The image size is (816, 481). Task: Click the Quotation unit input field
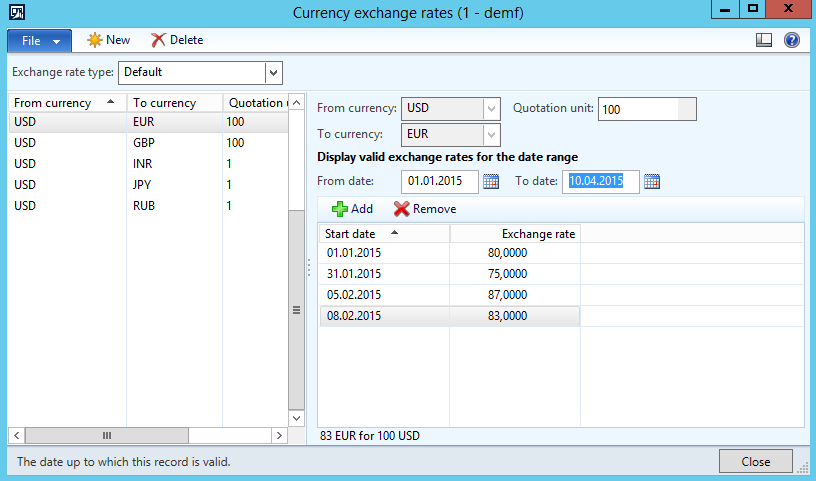[x=638, y=109]
